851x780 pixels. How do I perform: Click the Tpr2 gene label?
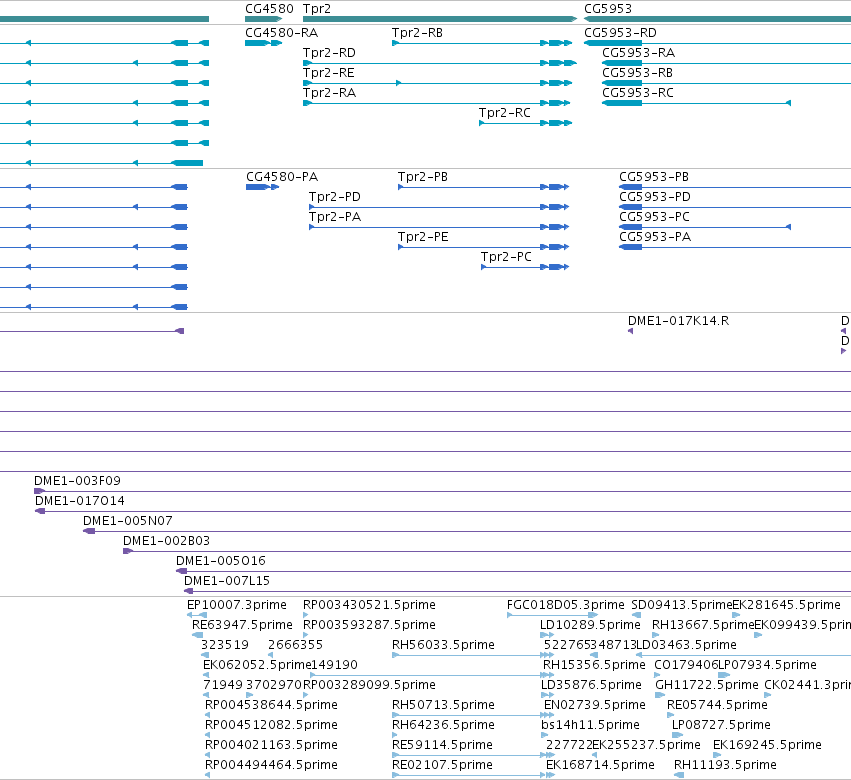tap(317, 9)
